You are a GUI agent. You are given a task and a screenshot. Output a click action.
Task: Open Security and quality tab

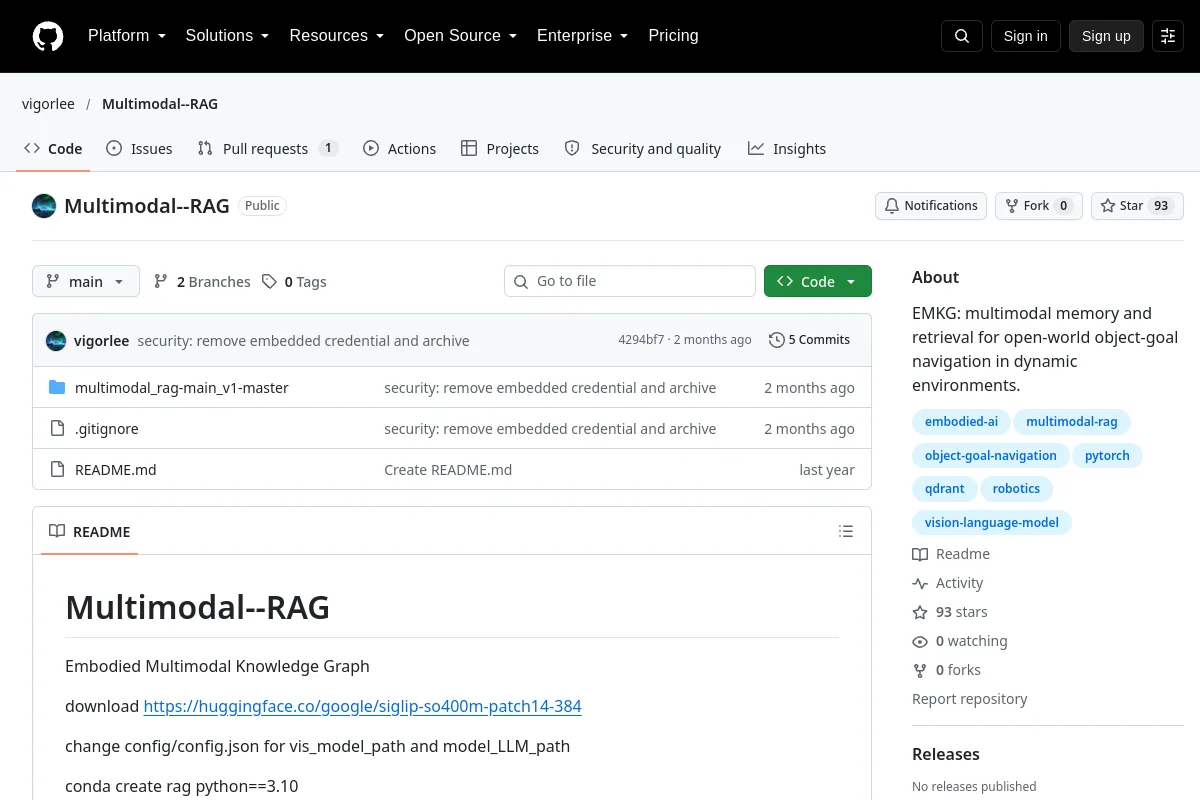point(643,149)
